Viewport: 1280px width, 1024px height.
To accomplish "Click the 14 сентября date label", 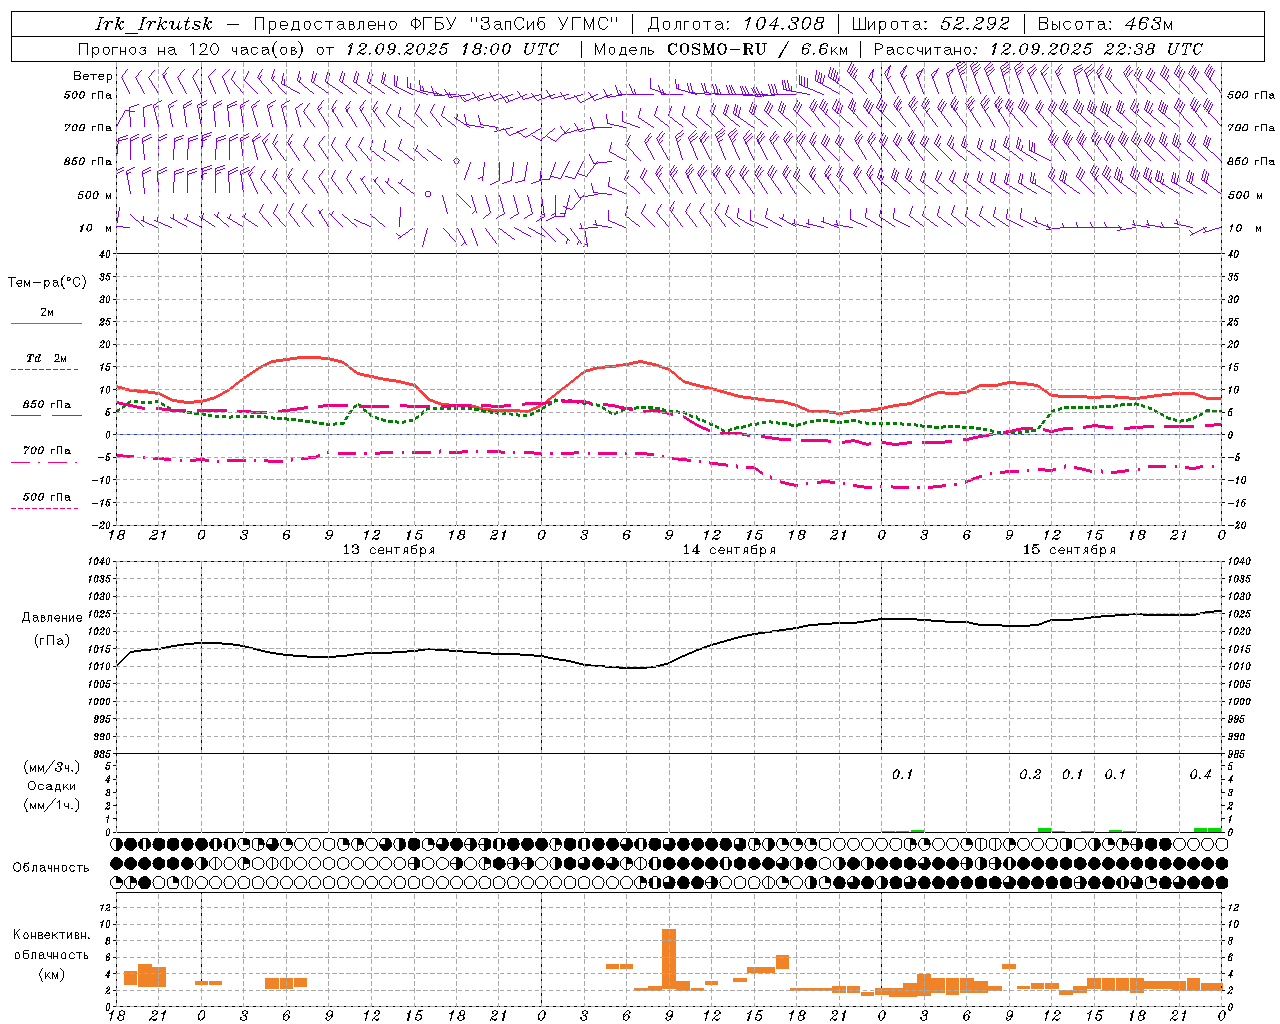I will [729, 550].
